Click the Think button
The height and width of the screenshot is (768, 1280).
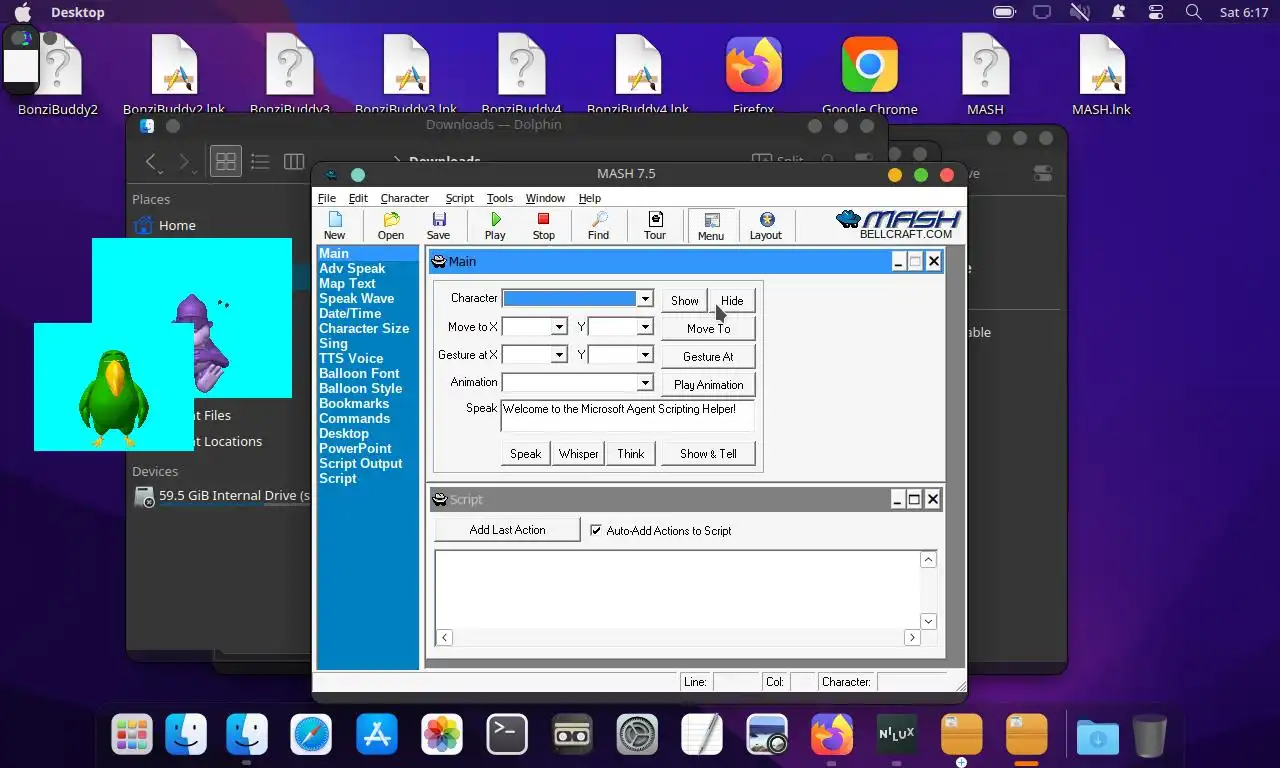pos(630,453)
